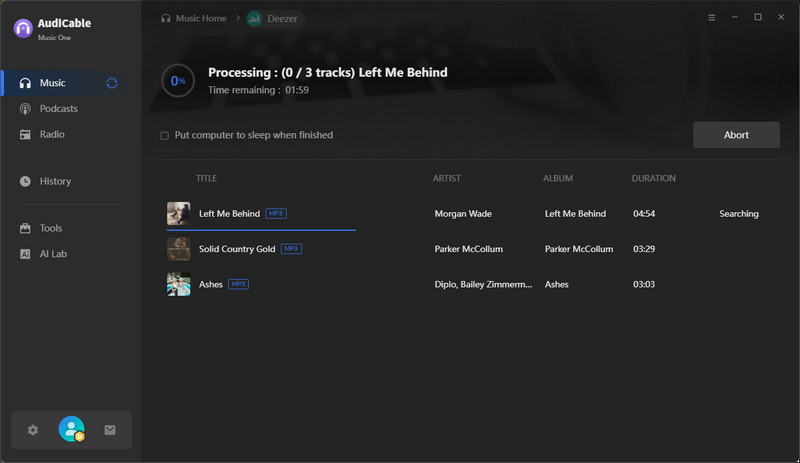
Task: Minimize the AudiCable window
Action: click(x=735, y=17)
